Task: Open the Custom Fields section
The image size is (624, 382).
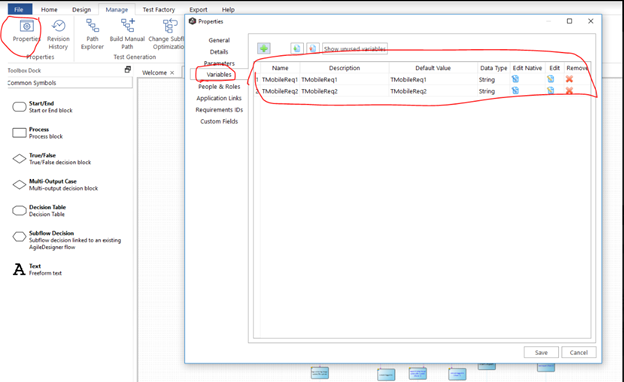Action: coord(219,121)
